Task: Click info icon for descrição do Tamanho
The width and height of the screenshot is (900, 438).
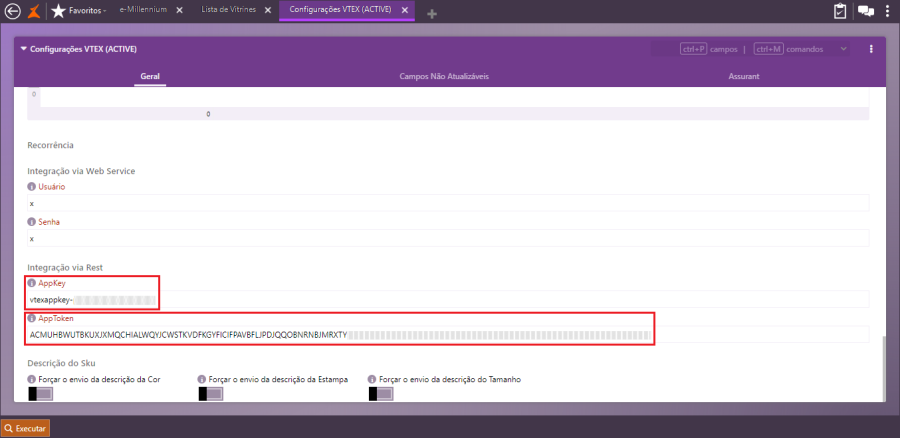Action: (372, 380)
